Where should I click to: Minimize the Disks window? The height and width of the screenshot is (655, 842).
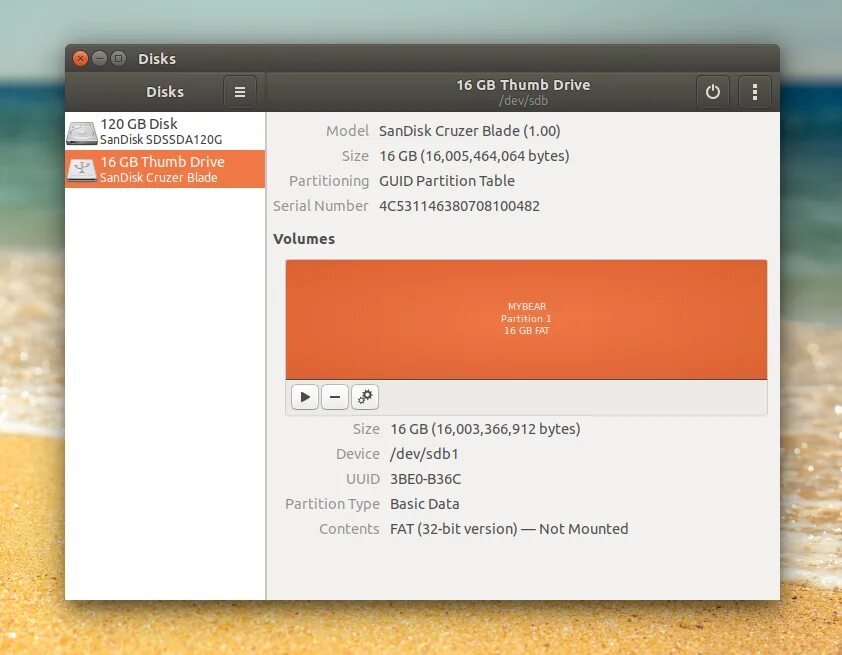(x=99, y=58)
